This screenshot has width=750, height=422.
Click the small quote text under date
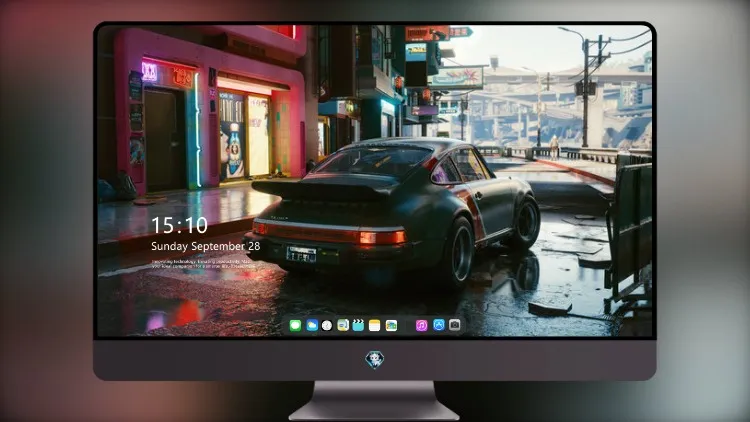pyautogui.click(x=202, y=264)
